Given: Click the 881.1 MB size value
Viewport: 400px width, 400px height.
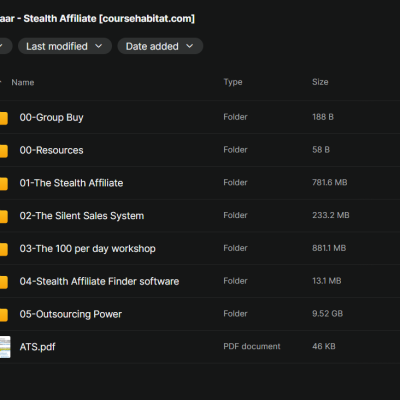Looking at the screenshot, I should [x=329, y=248].
